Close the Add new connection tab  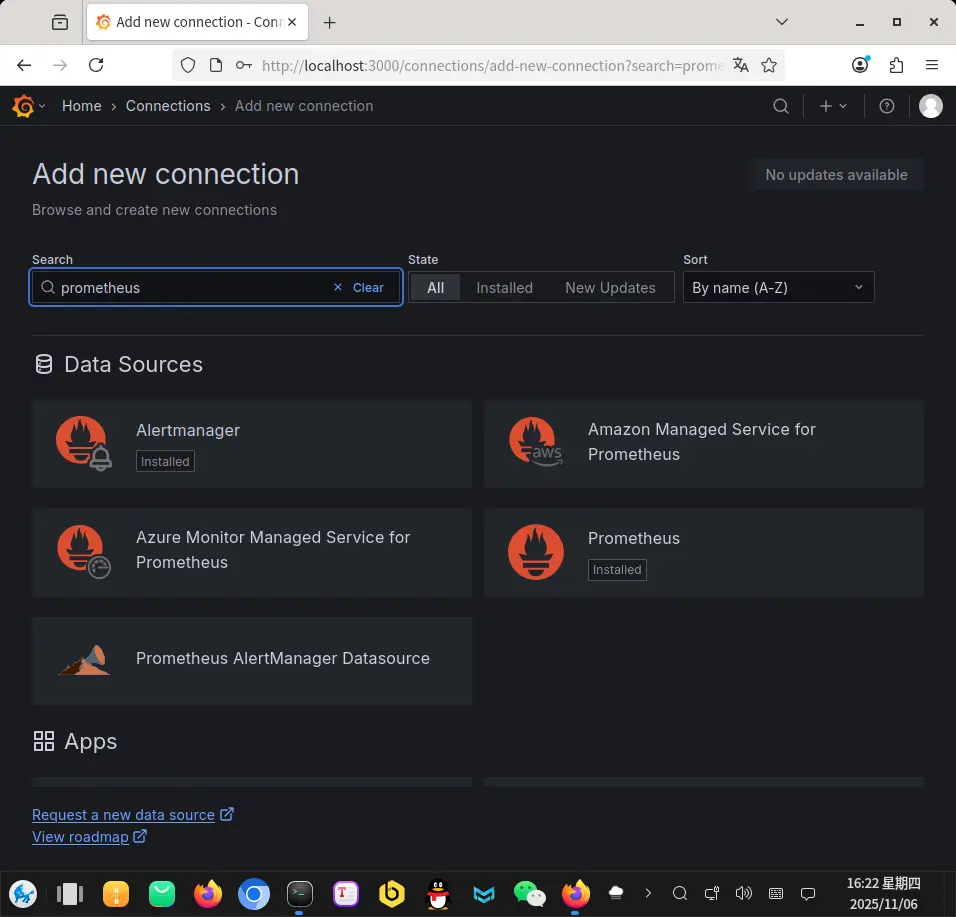[292, 22]
